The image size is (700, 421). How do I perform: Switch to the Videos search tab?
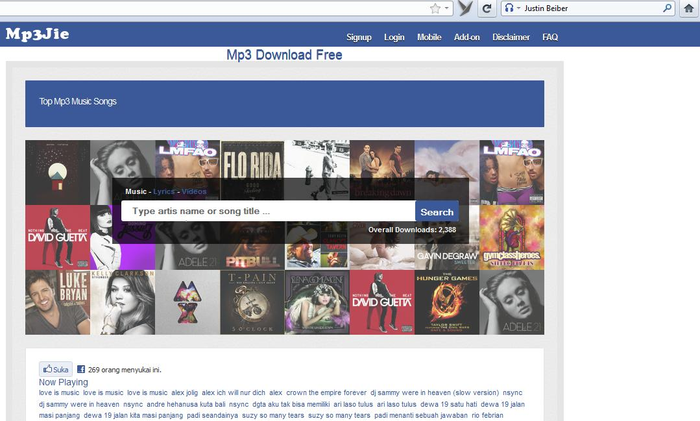tap(194, 192)
